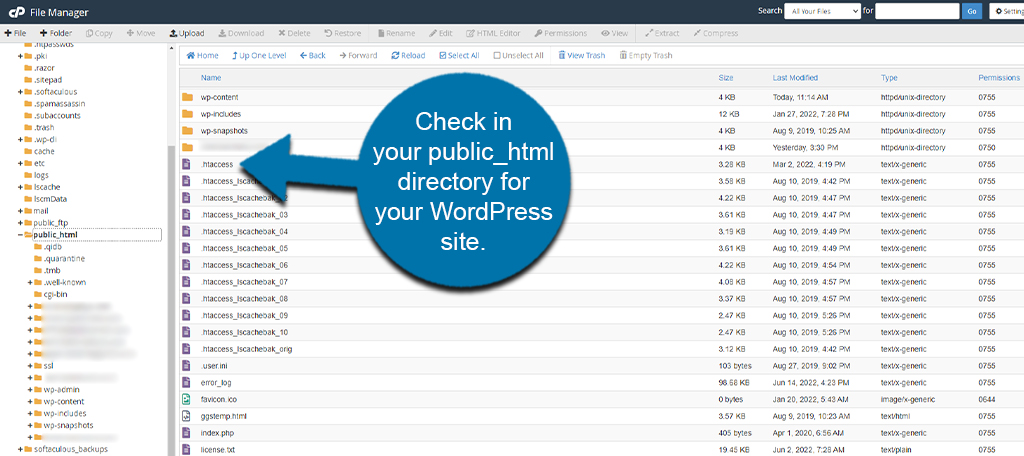Click the Move toolbar button

[141, 33]
